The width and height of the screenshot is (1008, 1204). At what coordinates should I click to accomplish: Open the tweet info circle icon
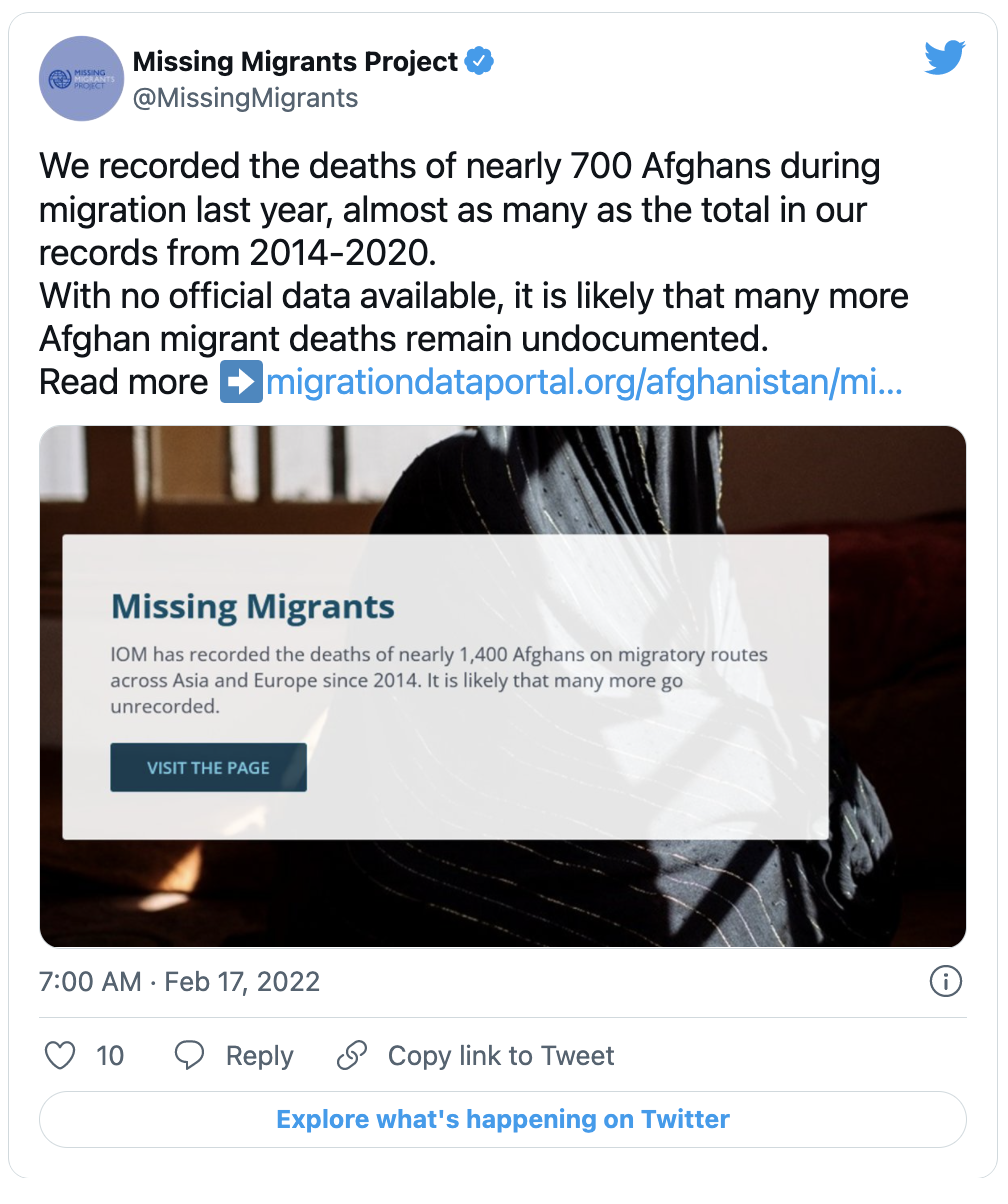[945, 981]
